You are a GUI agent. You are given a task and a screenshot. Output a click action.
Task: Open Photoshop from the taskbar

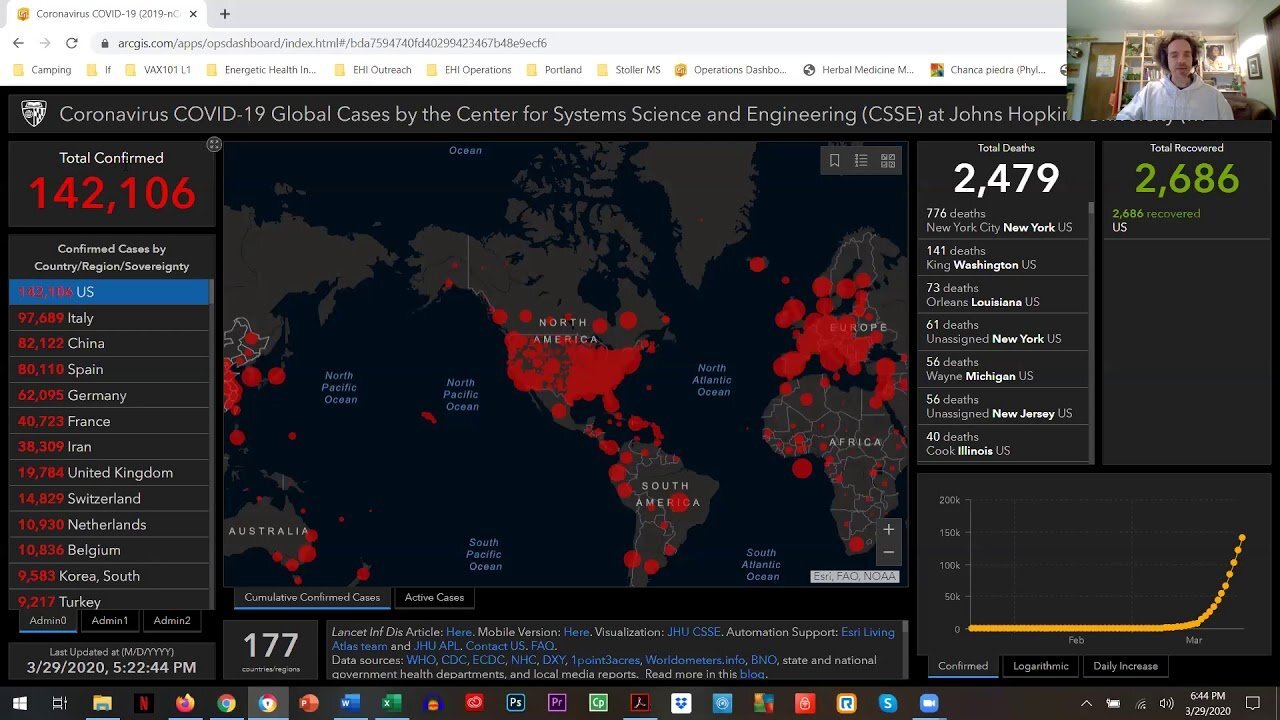tap(516, 703)
